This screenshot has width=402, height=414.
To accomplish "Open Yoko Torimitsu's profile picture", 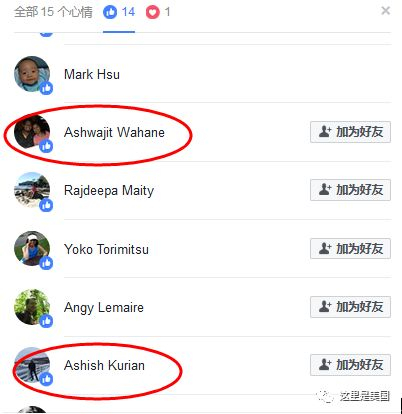I will [32, 249].
